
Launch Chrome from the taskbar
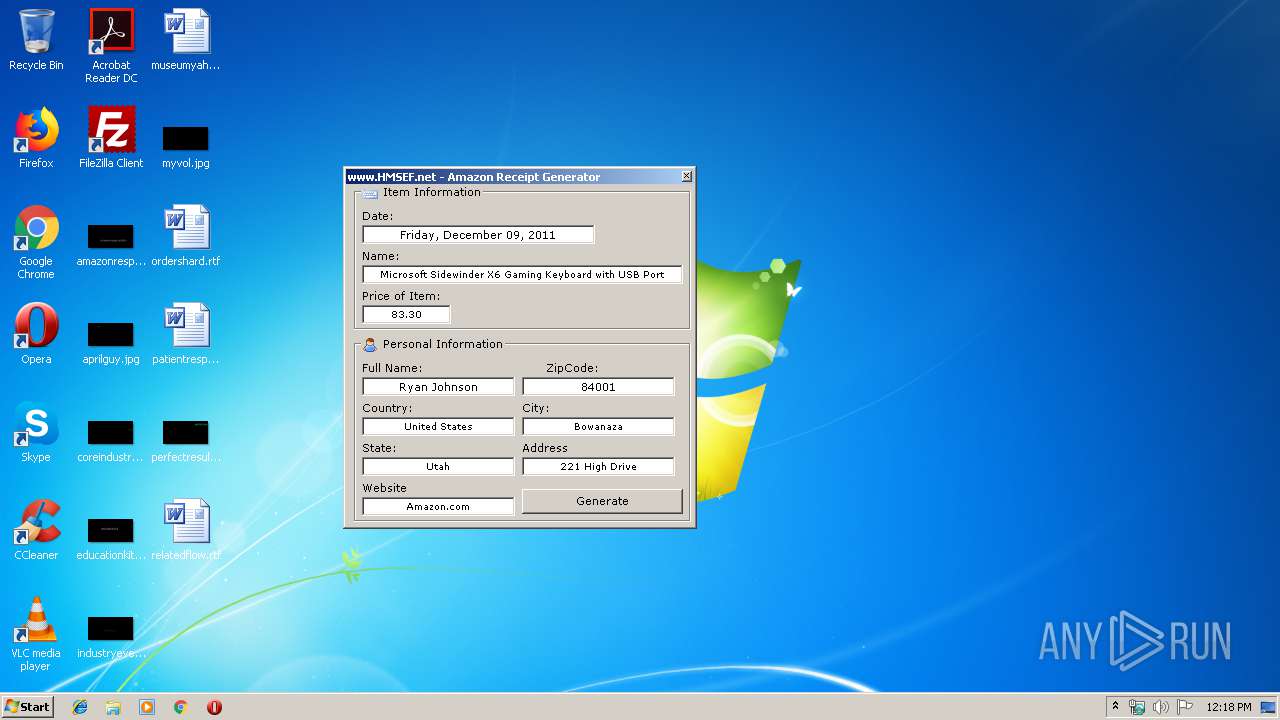180,707
